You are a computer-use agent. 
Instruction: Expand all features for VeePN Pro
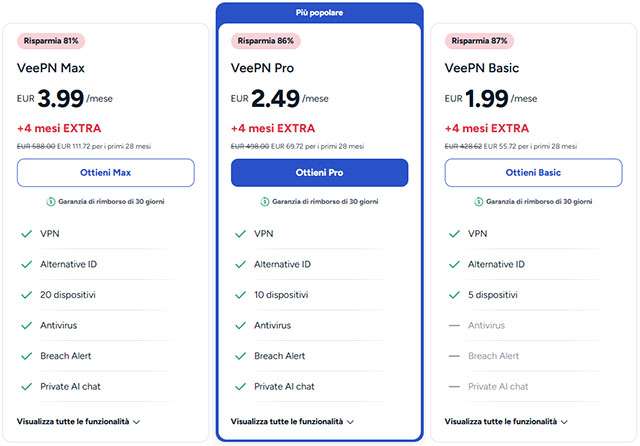292,422
